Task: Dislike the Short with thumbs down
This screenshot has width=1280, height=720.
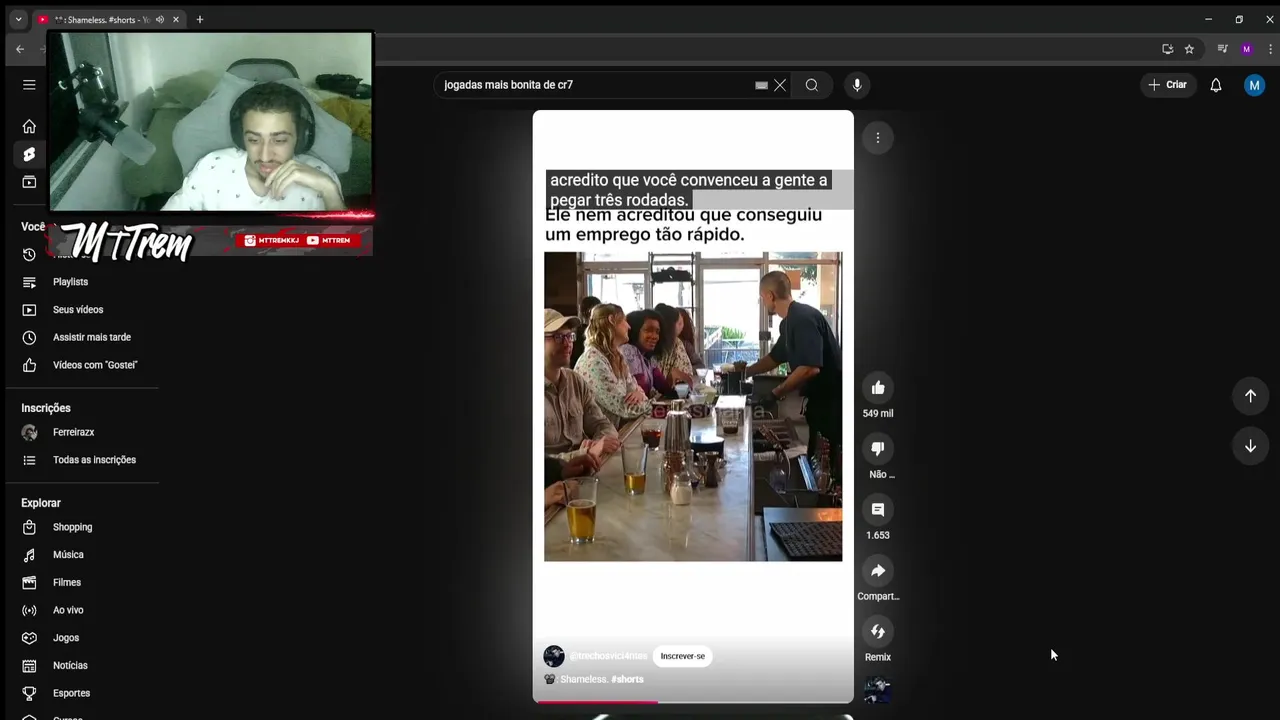Action: point(877,449)
